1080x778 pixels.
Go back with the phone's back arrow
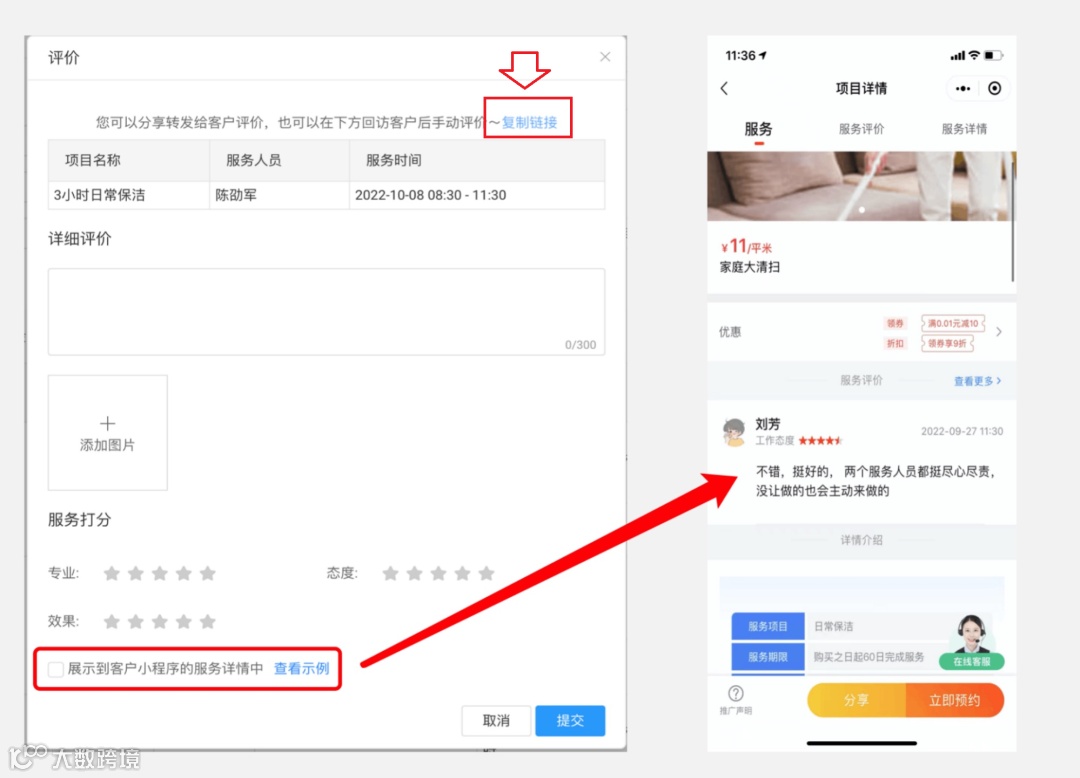coord(725,88)
